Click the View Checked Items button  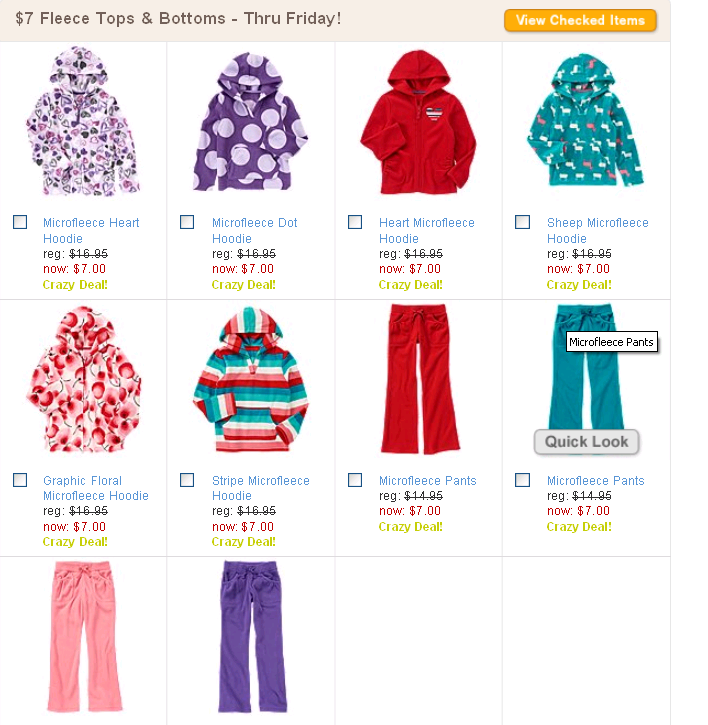point(580,20)
